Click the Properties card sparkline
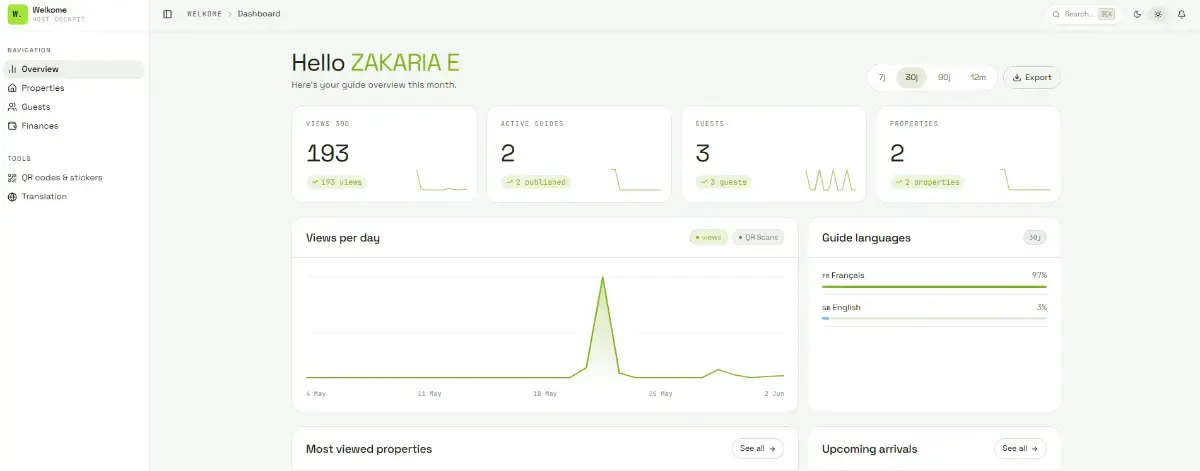Screen dimensions: 1200x471 point(1025,180)
